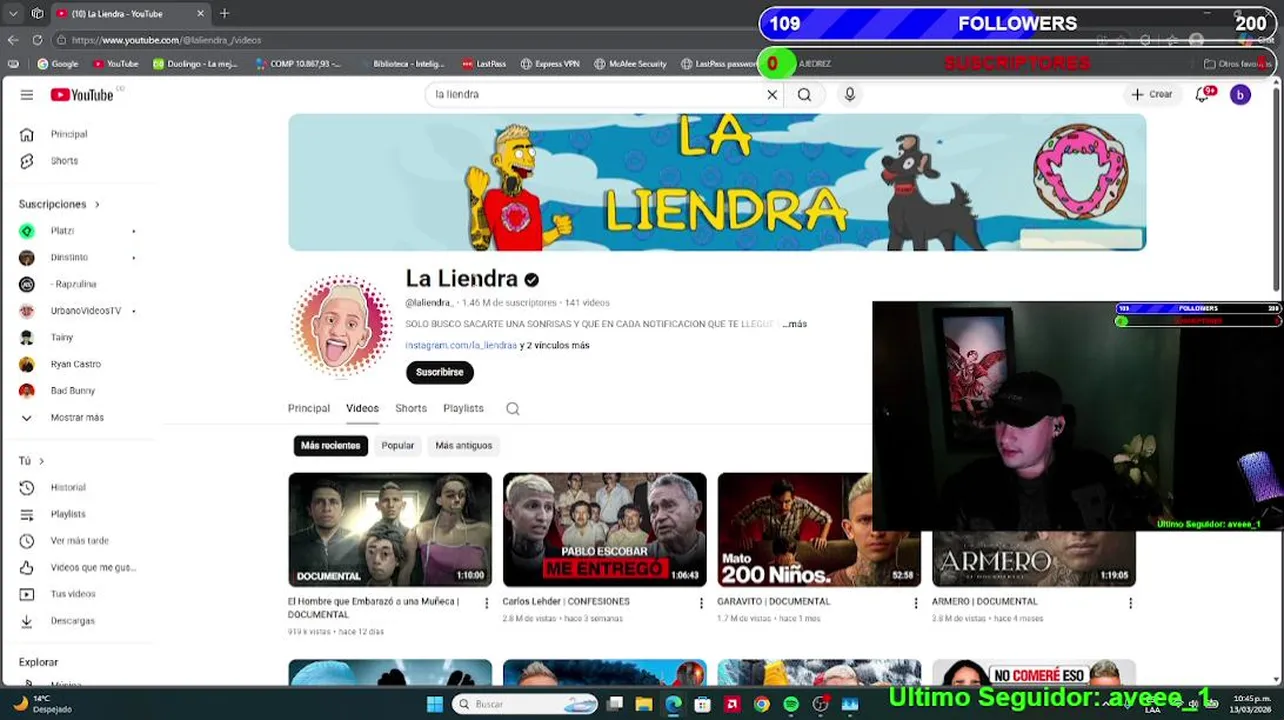Open File Explorer from the taskbar
Screen dimensions: 1284x720
(644, 704)
